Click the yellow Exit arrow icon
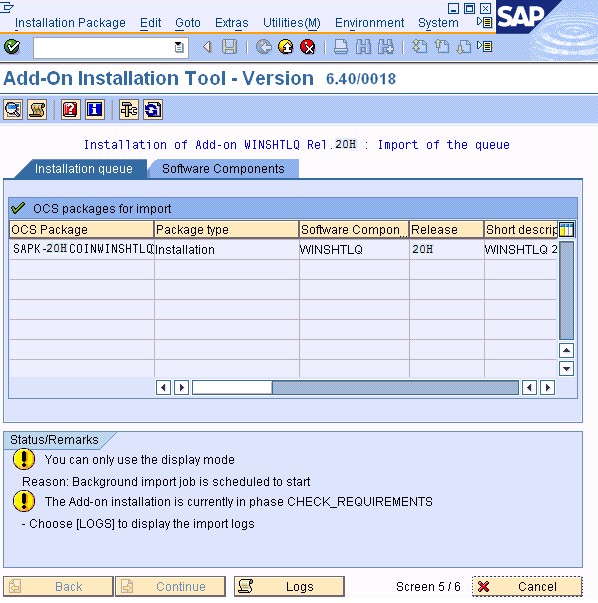This screenshot has width=598, height=603. tap(286, 47)
